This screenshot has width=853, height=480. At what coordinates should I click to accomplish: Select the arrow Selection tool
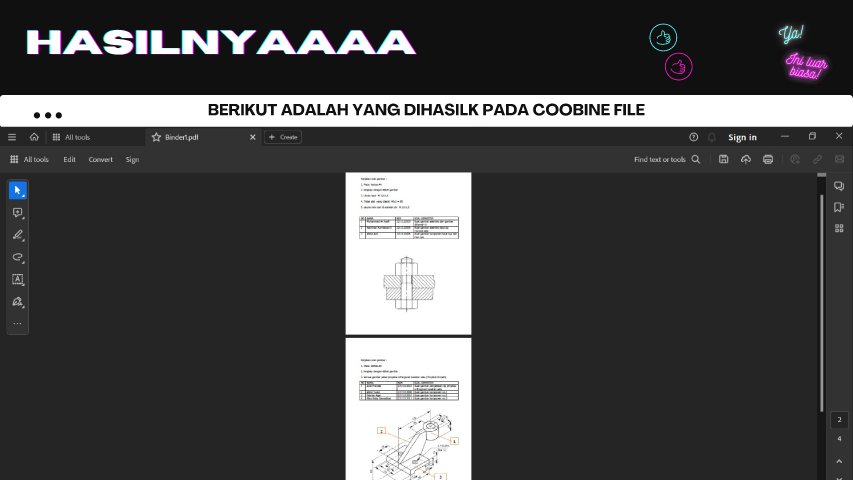pos(17,190)
